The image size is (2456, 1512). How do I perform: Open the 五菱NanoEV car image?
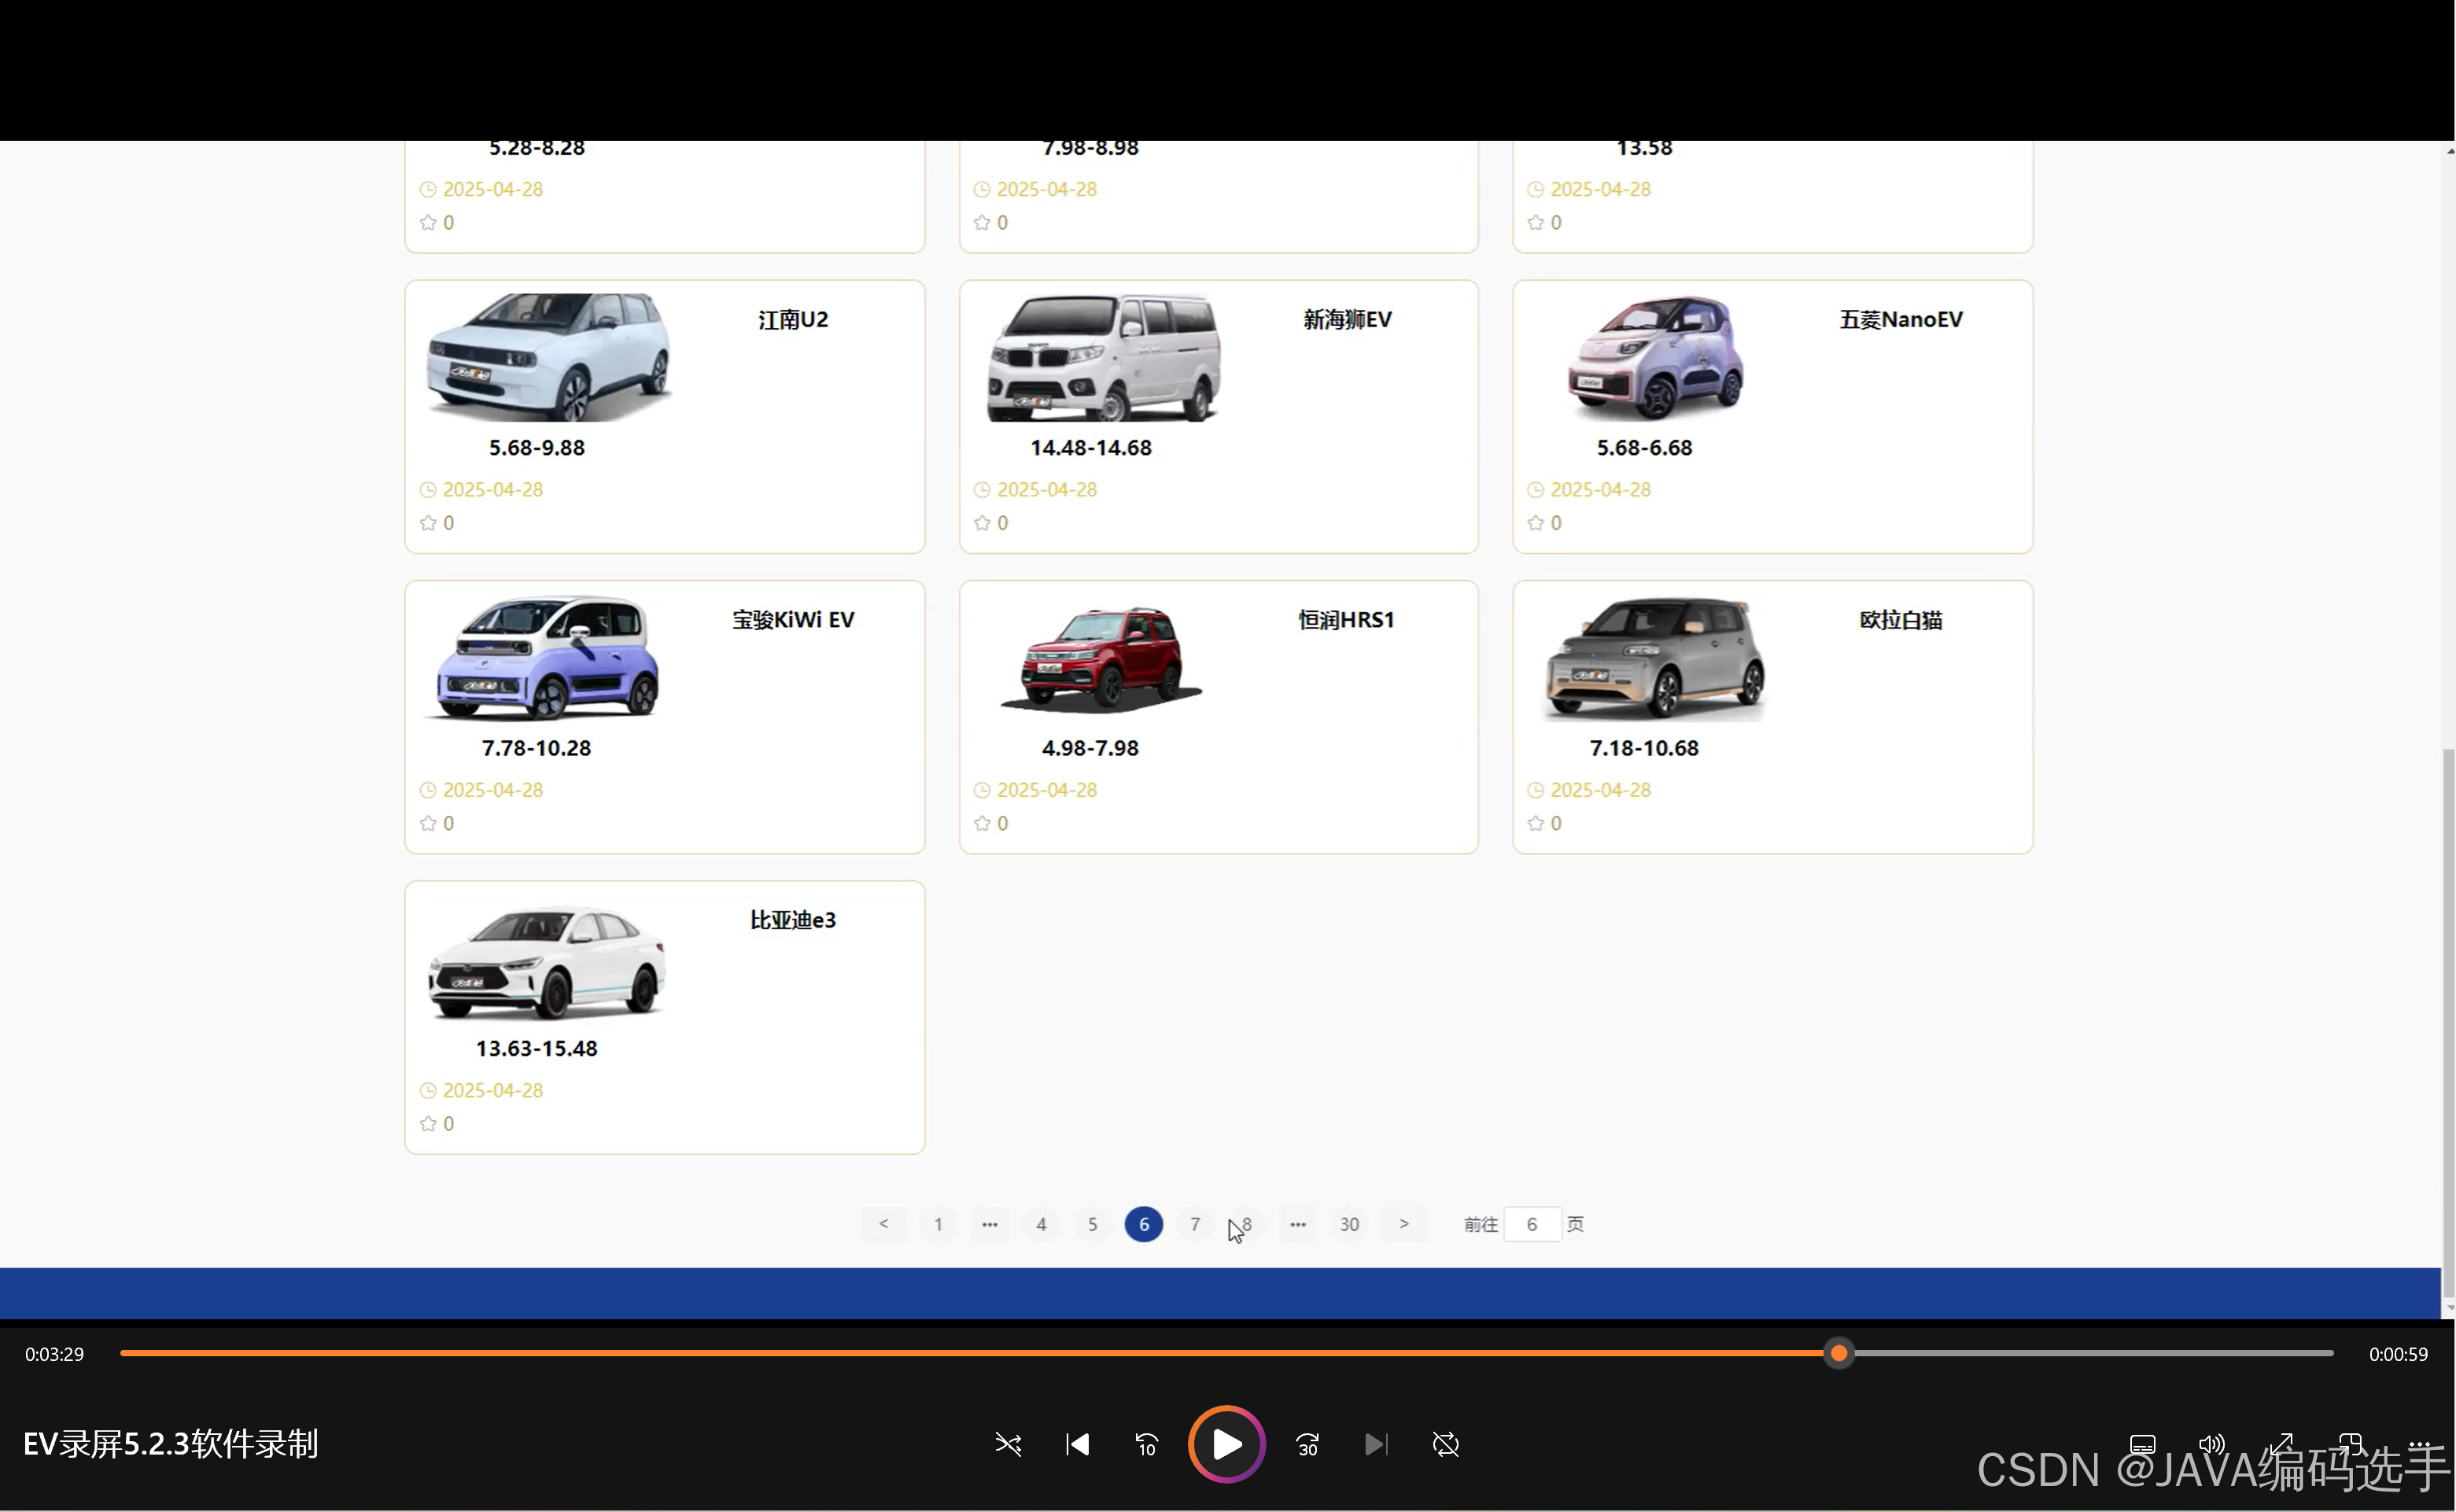coord(1656,357)
